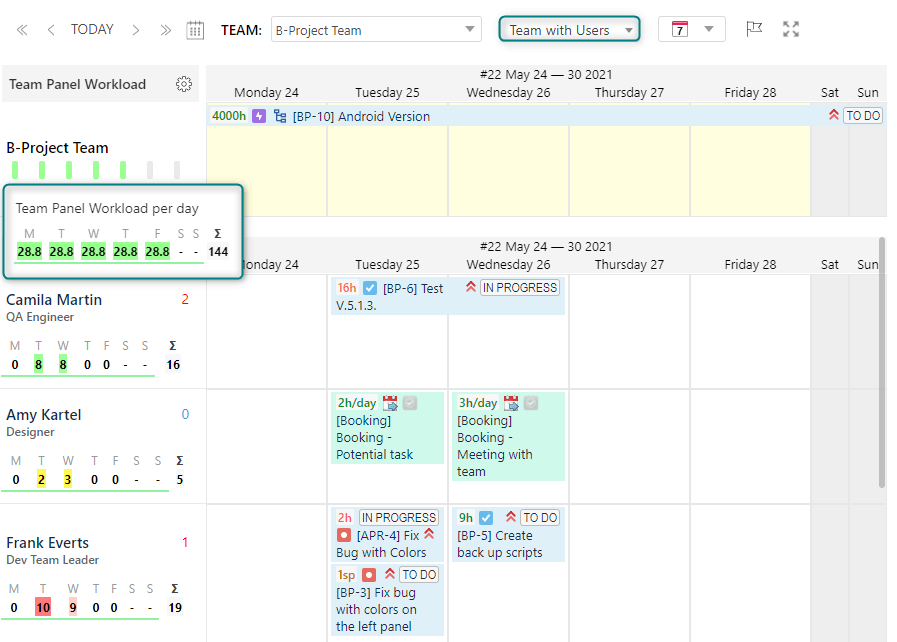Open the Team with Users view dropdown

point(568,29)
